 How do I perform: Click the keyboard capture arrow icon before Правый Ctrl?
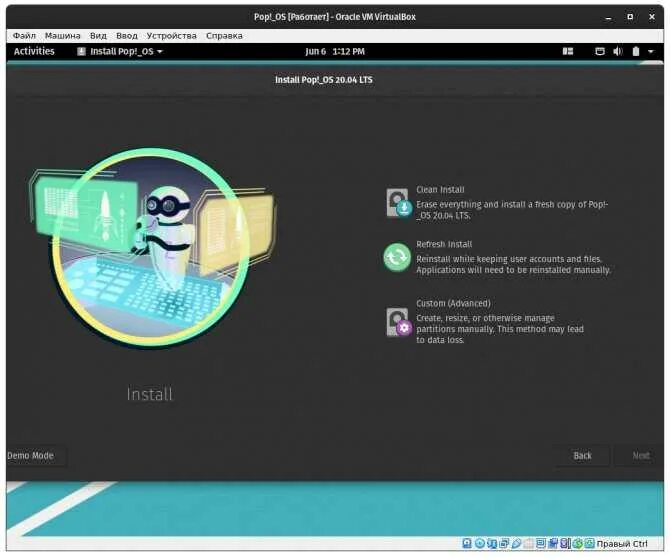pos(589,543)
